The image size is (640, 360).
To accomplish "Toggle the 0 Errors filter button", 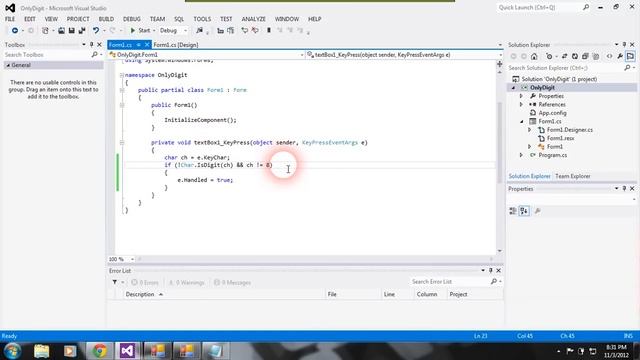I will (145, 282).
